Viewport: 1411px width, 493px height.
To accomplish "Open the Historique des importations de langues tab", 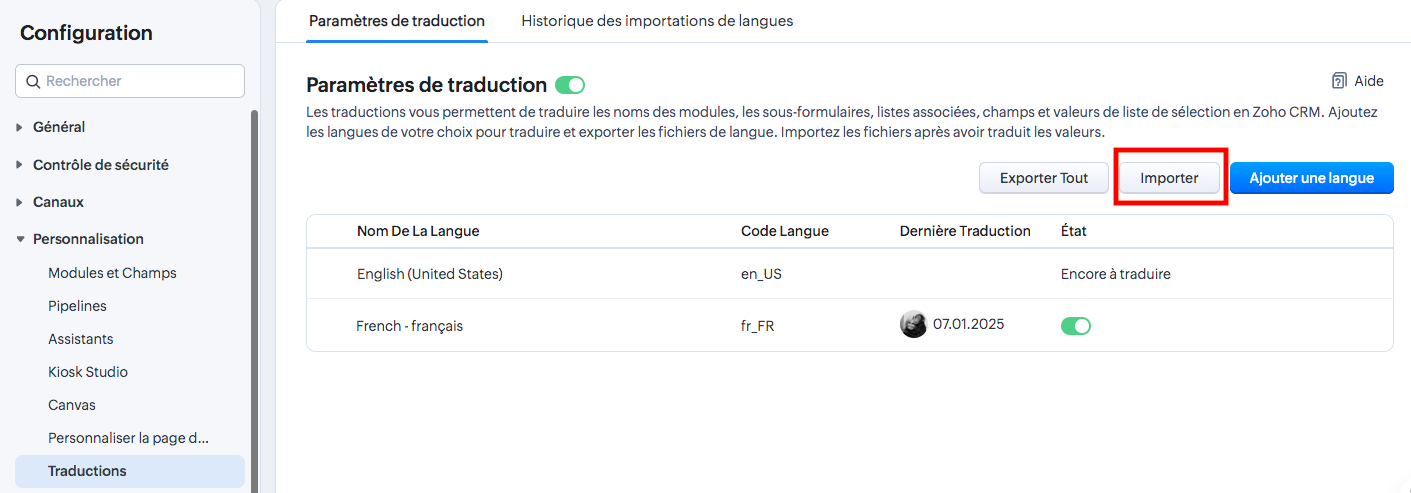I will [x=657, y=21].
